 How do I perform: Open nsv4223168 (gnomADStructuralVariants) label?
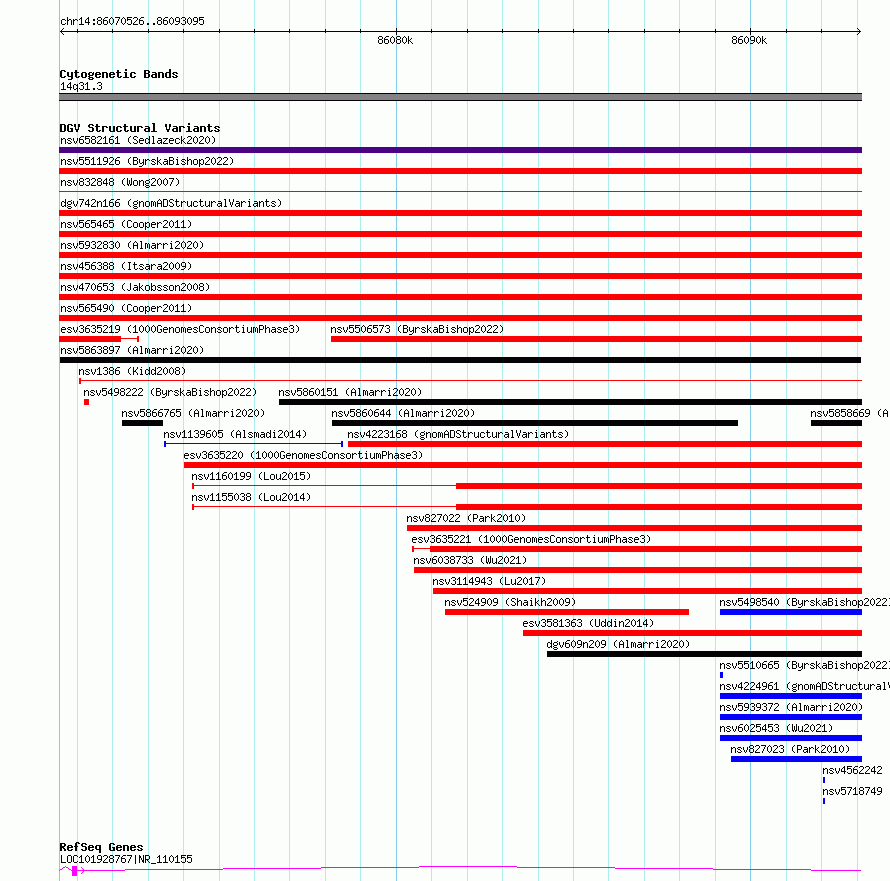click(x=458, y=434)
